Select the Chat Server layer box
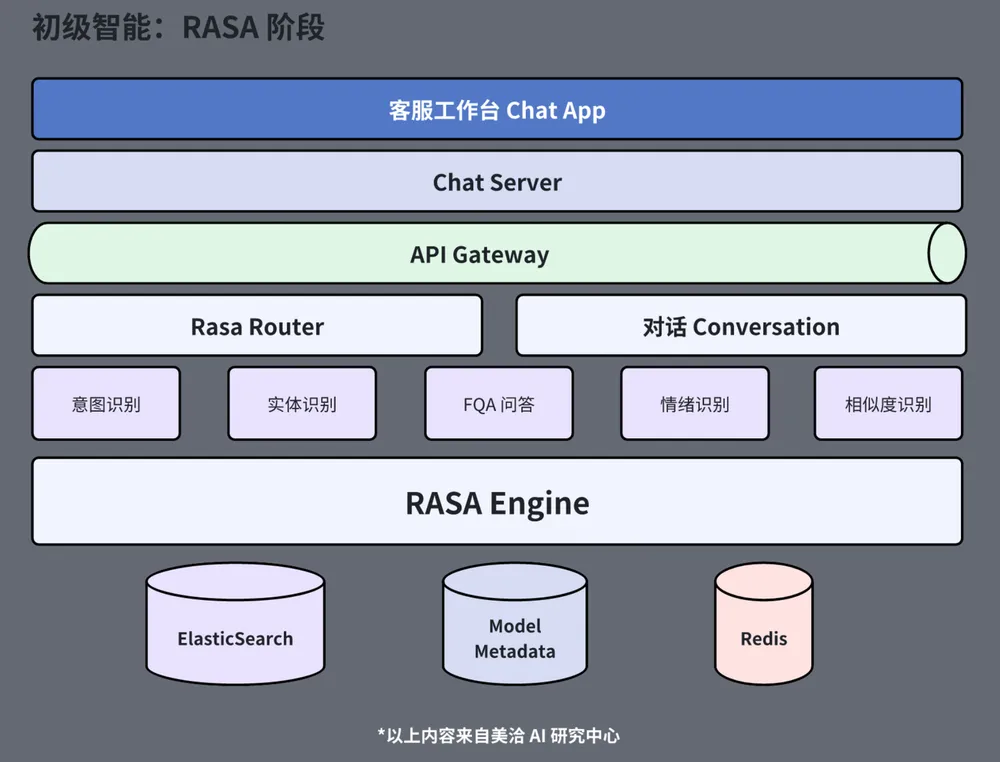Image resolution: width=1000 pixels, height=762 pixels. click(x=497, y=182)
